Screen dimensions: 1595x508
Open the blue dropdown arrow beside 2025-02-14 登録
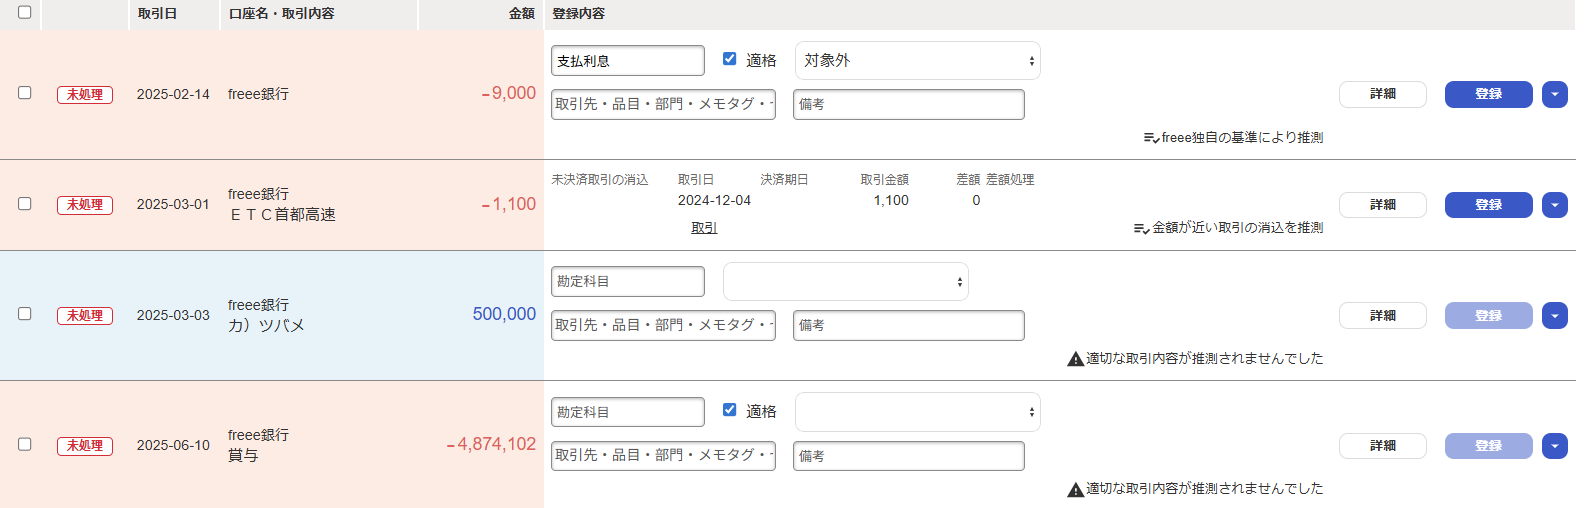point(1554,94)
